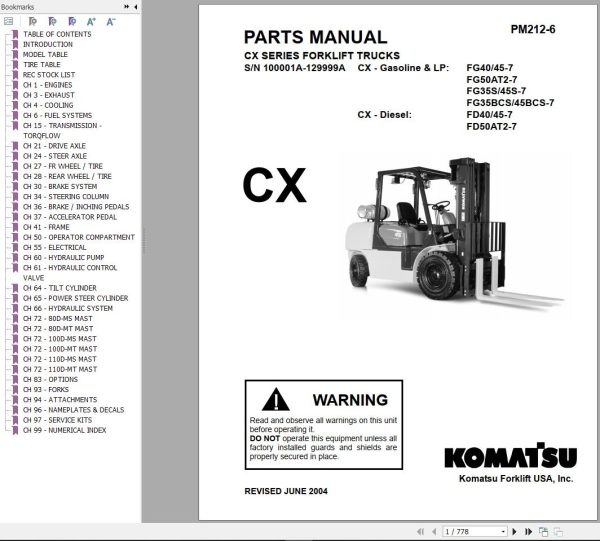
Task: Open the MODEL TABLE bookmark
Action: (x=45, y=54)
